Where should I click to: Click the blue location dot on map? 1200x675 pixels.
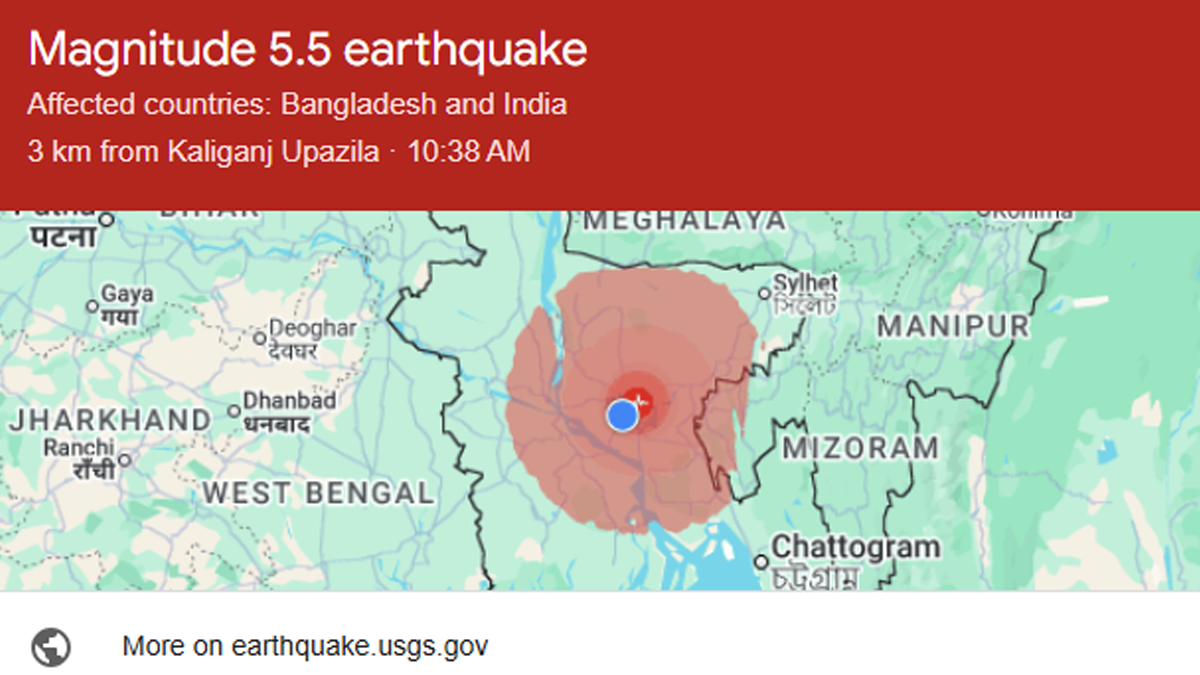[622, 414]
